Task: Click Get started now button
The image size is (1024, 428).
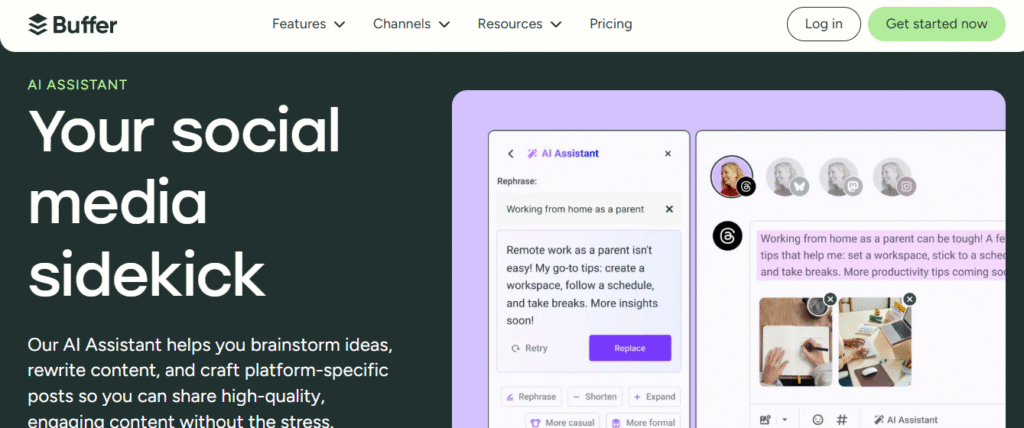Action: point(936,24)
